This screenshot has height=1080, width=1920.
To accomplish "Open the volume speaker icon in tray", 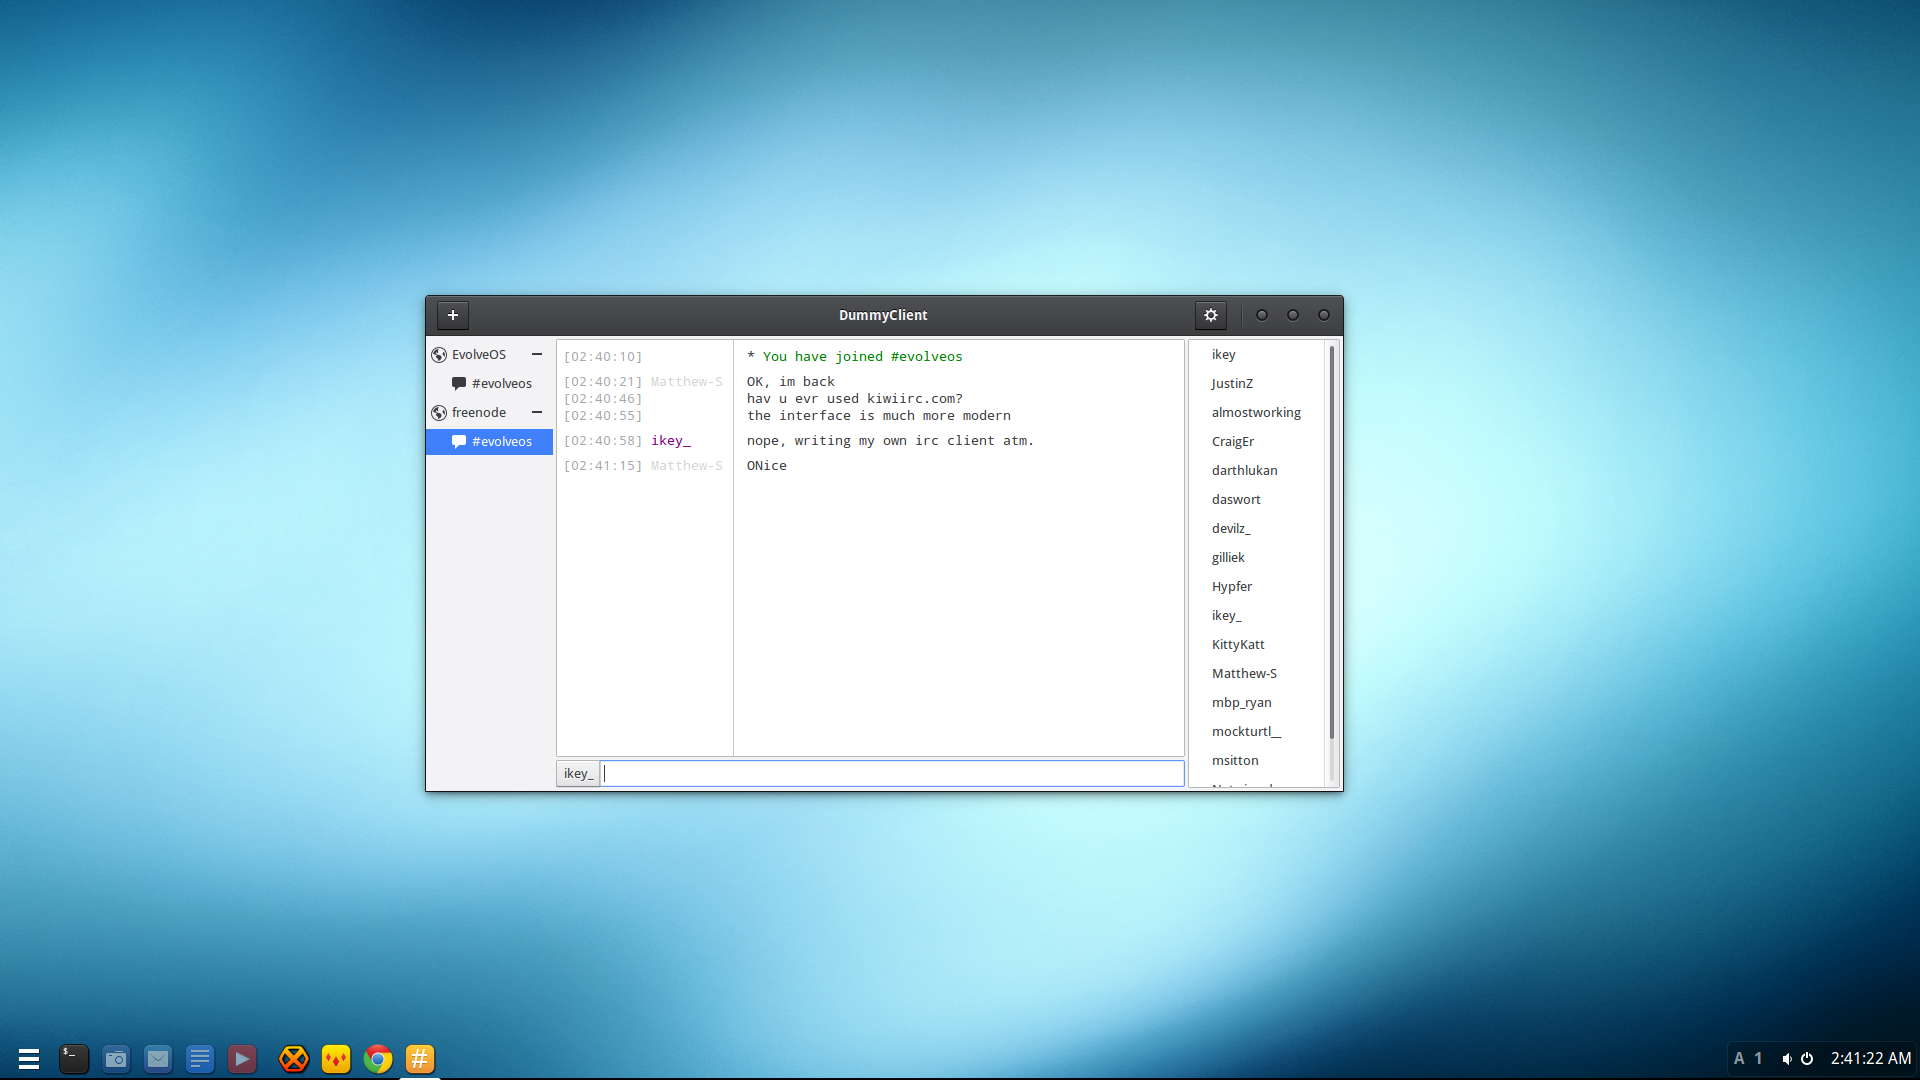I will click(1786, 1059).
